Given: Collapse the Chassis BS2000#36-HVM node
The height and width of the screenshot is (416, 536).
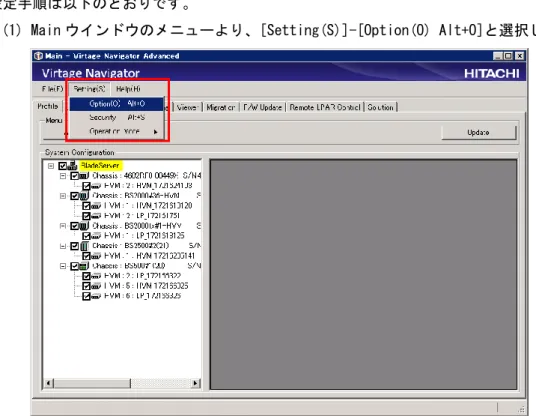Looking at the screenshot, I should (63, 196).
